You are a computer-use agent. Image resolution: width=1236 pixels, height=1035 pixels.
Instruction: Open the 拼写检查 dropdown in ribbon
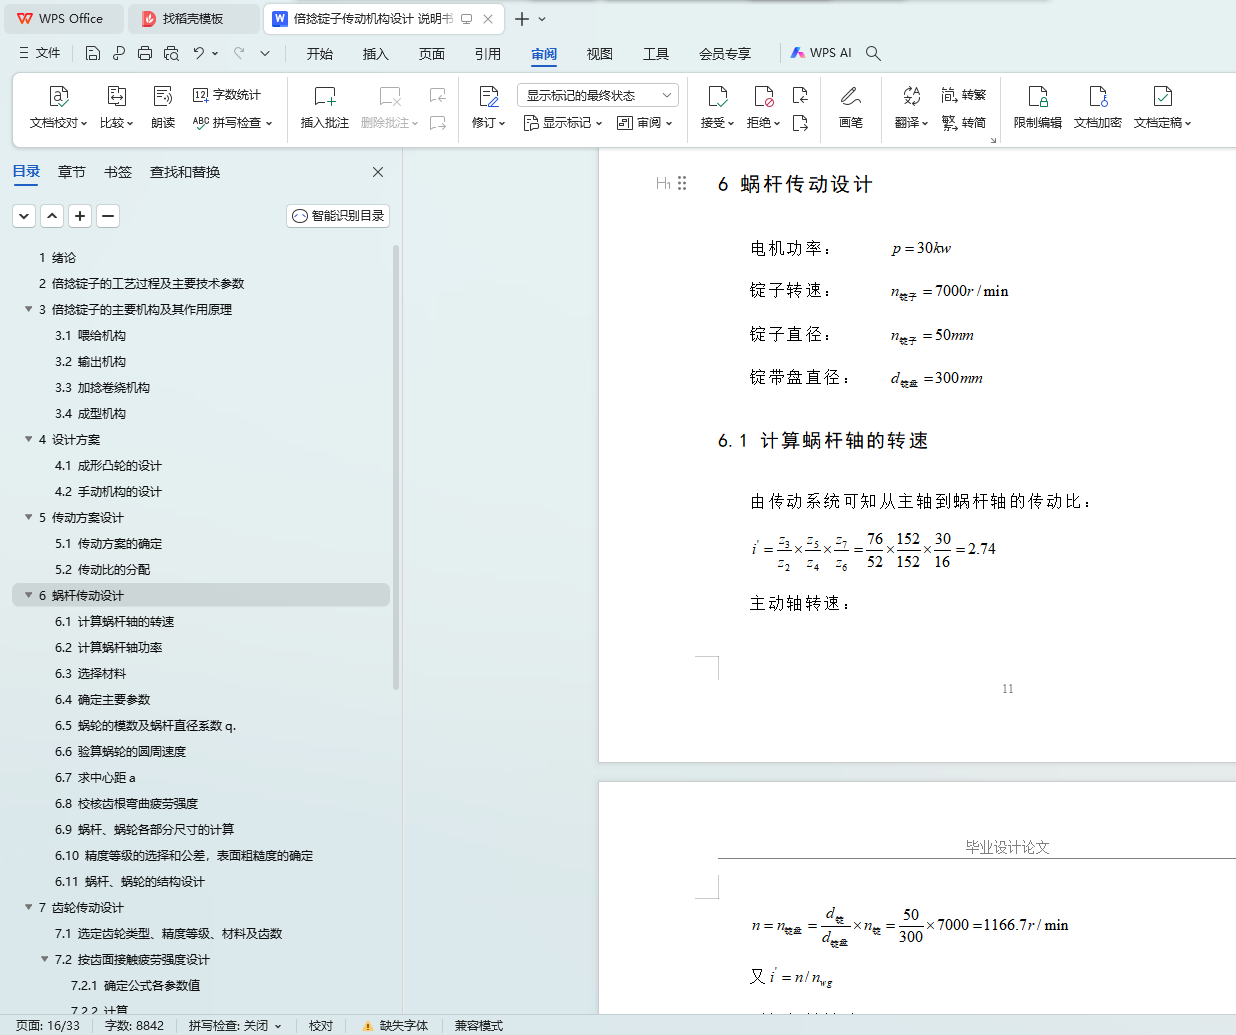[x=233, y=123]
